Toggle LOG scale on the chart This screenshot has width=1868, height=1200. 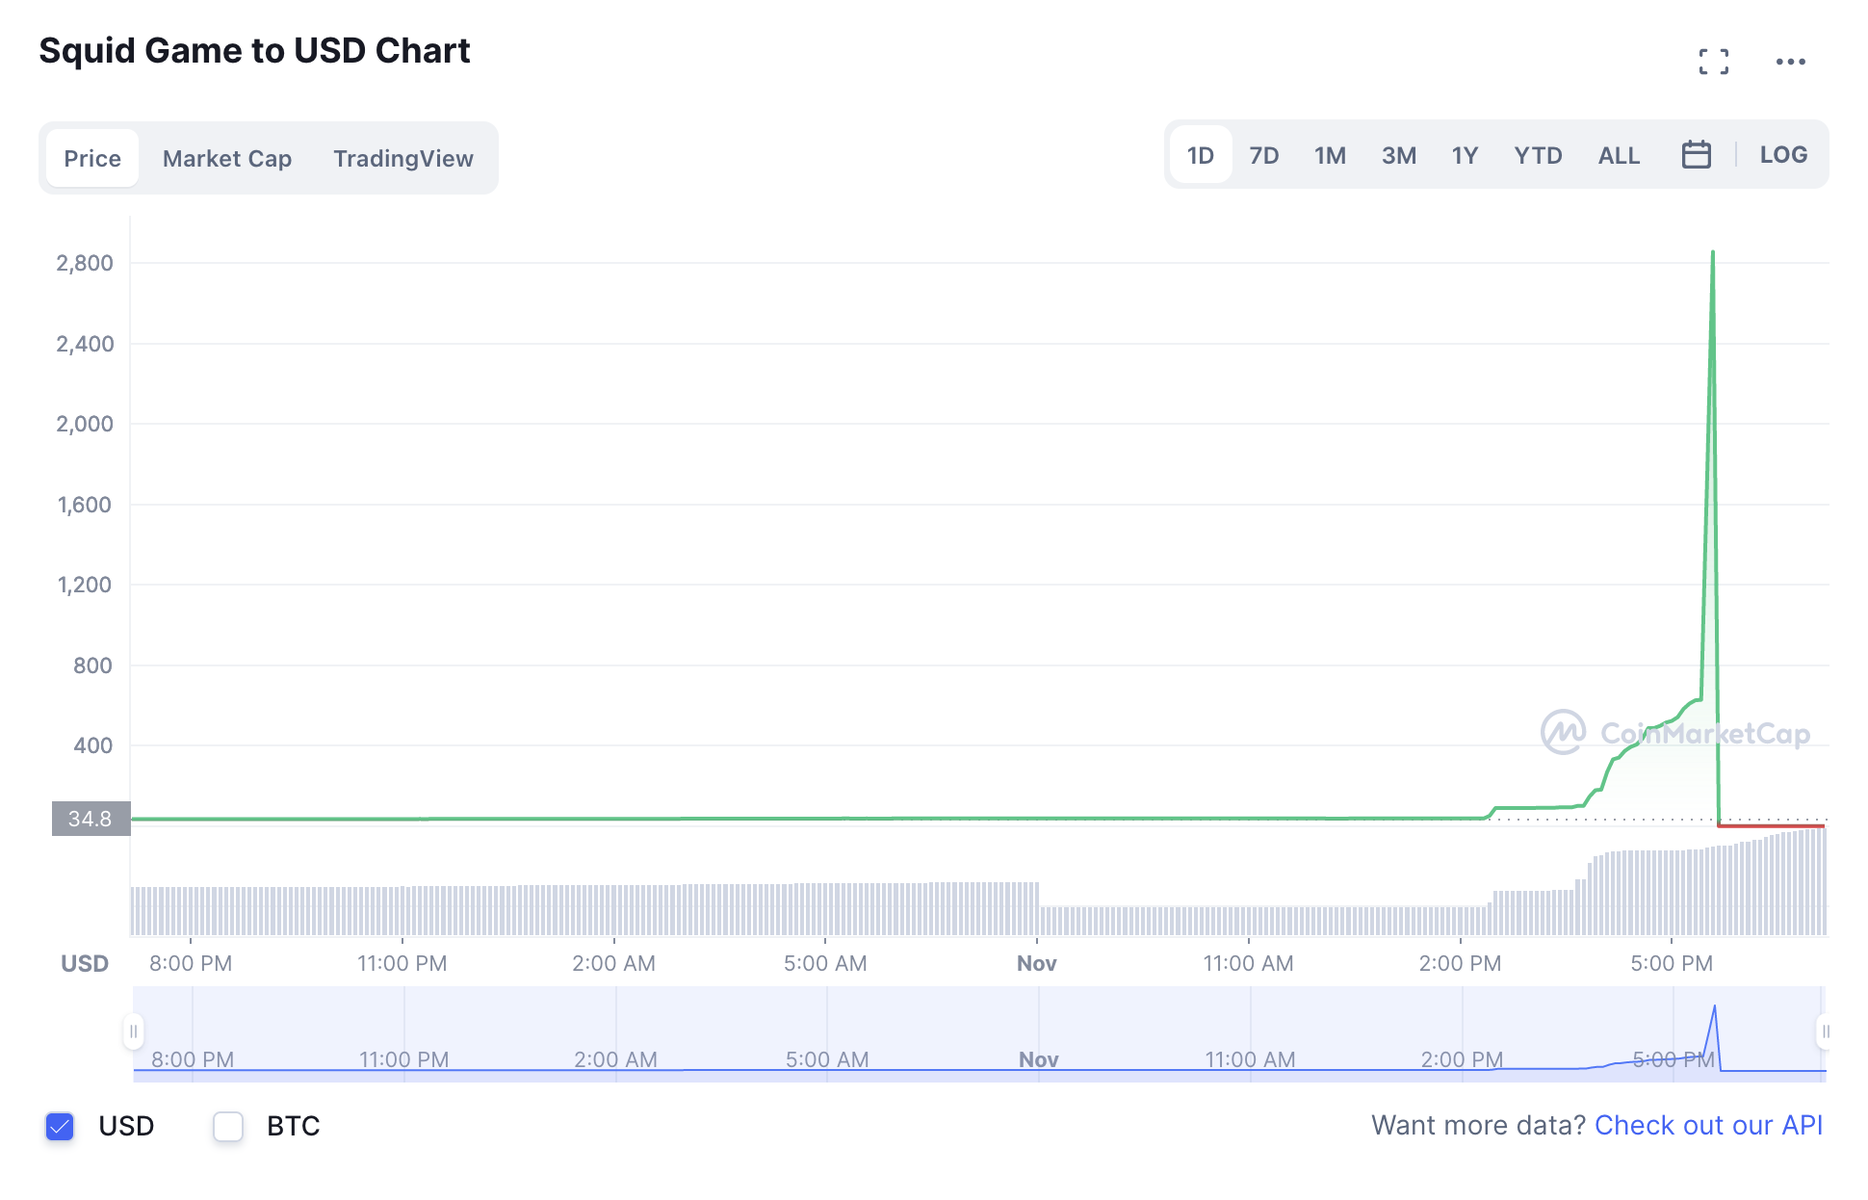tap(1783, 155)
